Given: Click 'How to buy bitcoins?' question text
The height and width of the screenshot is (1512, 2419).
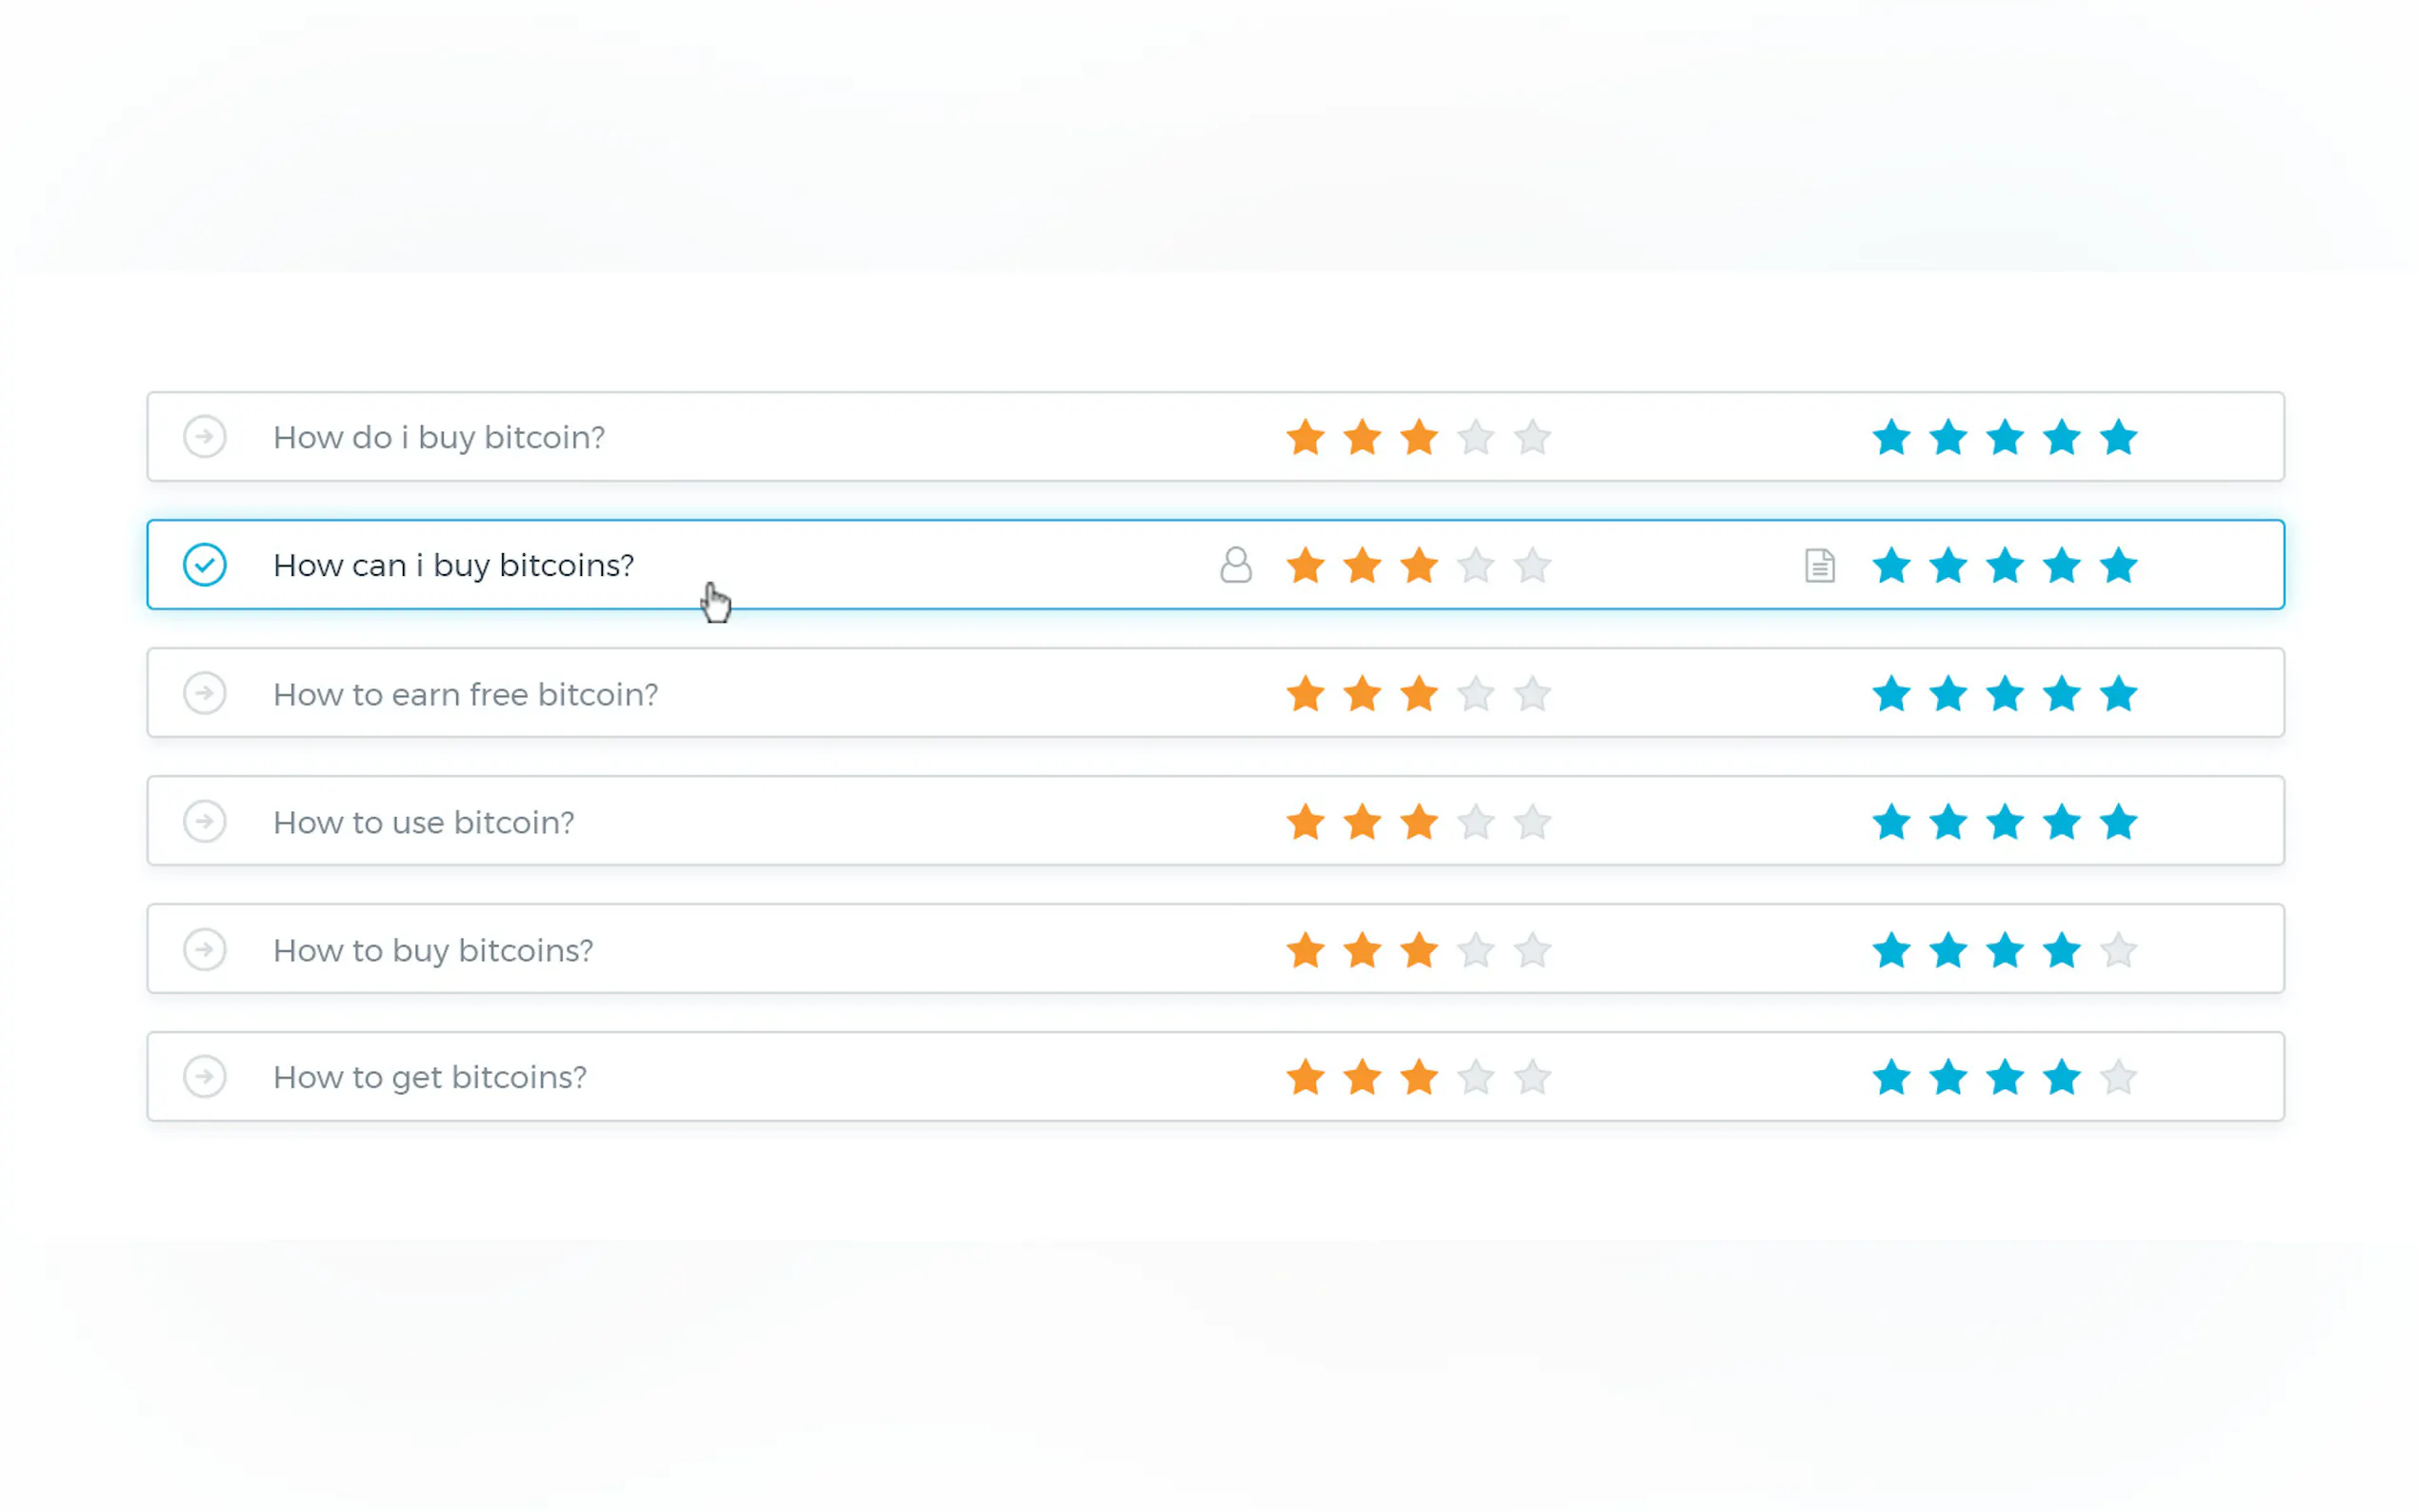Looking at the screenshot, I should click(x=433, y=950).
